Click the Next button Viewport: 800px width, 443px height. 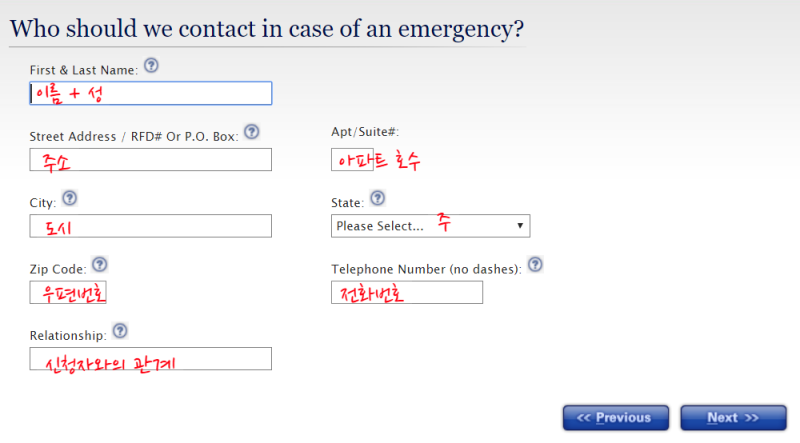734,418
